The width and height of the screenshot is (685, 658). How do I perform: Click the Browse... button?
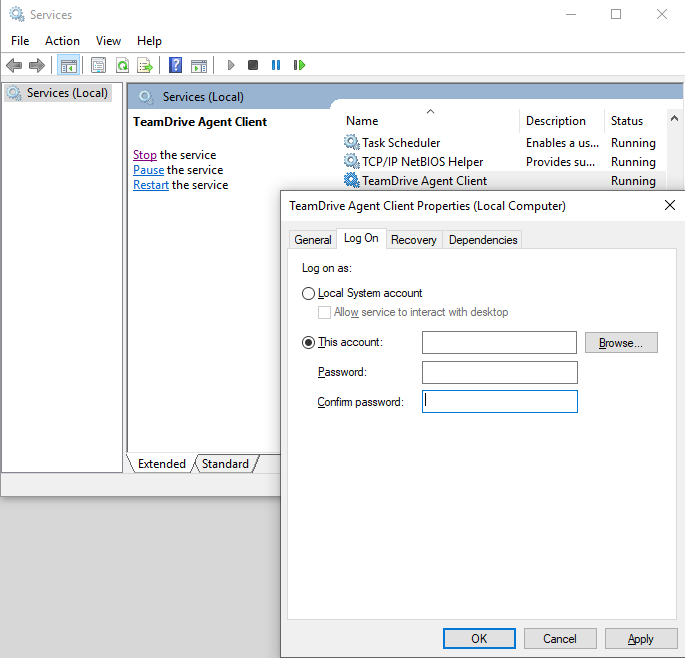click(621, 343)
